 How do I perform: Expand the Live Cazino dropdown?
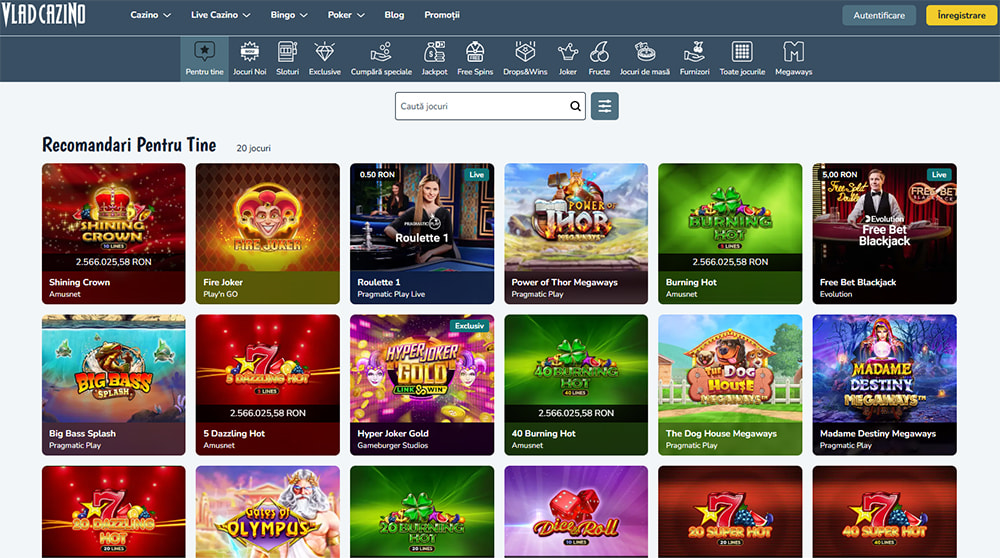tap(221, 15)
